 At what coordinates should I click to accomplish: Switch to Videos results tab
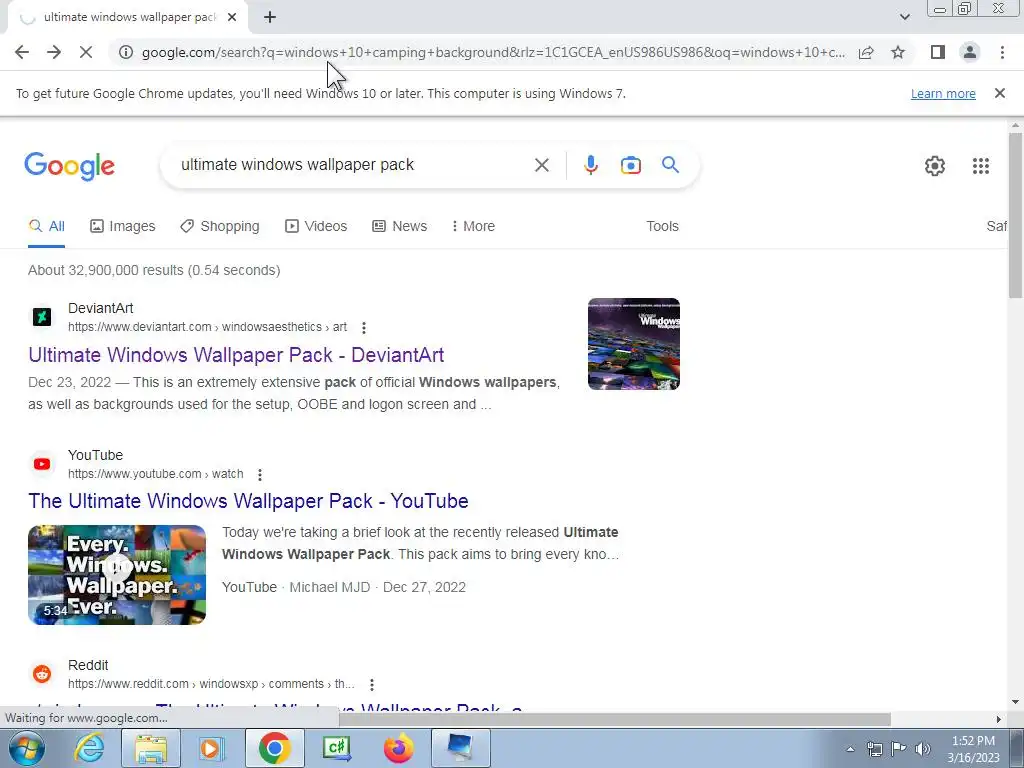click(x=316, y=226)
